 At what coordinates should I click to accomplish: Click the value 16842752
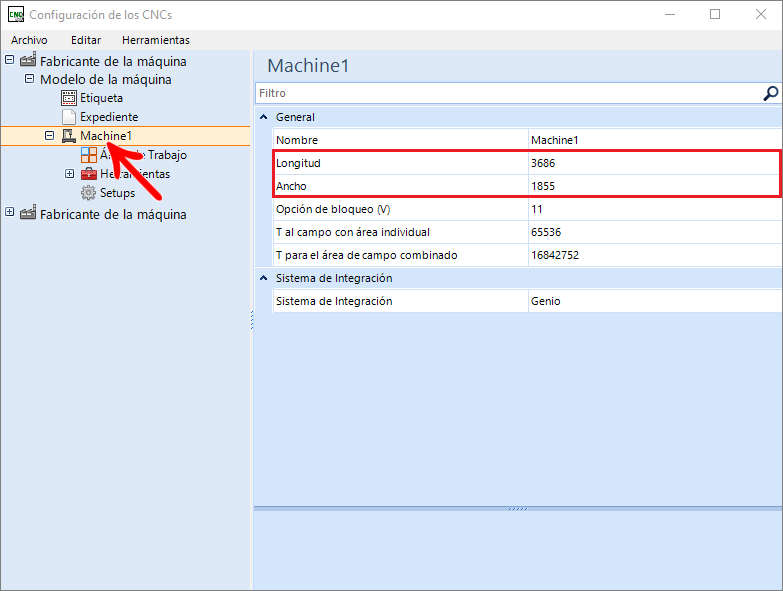click(x=655, y=255)
